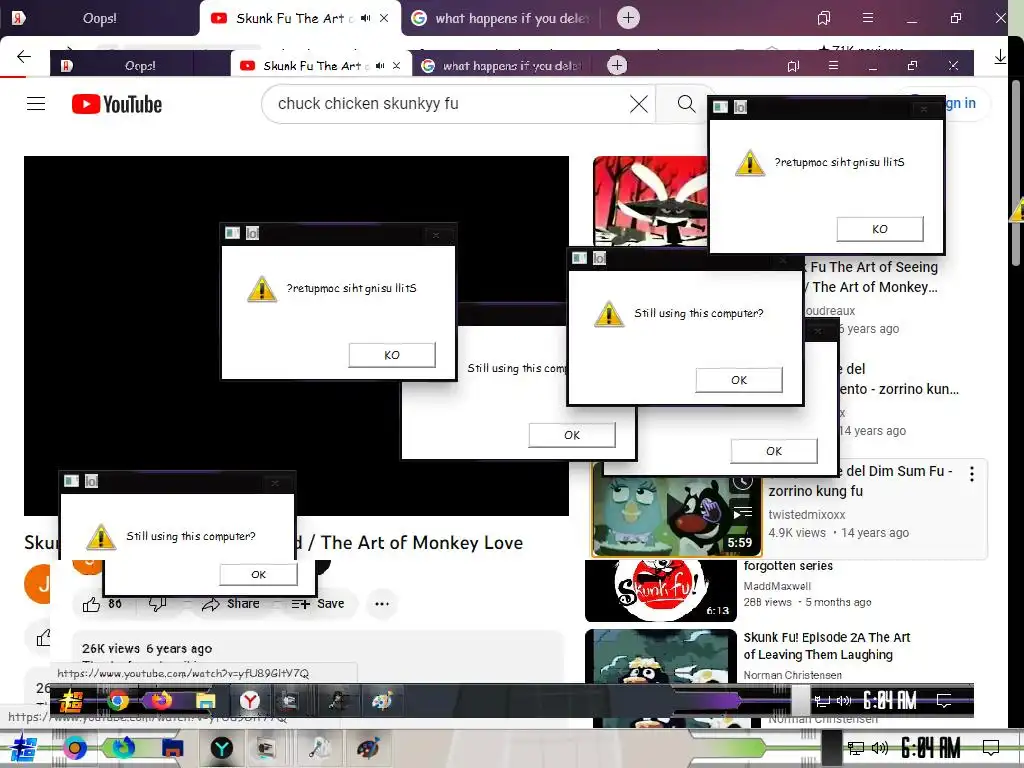Switch to the outer Oops! tab
1024x768 pixels.
click(x=99, y=18)
